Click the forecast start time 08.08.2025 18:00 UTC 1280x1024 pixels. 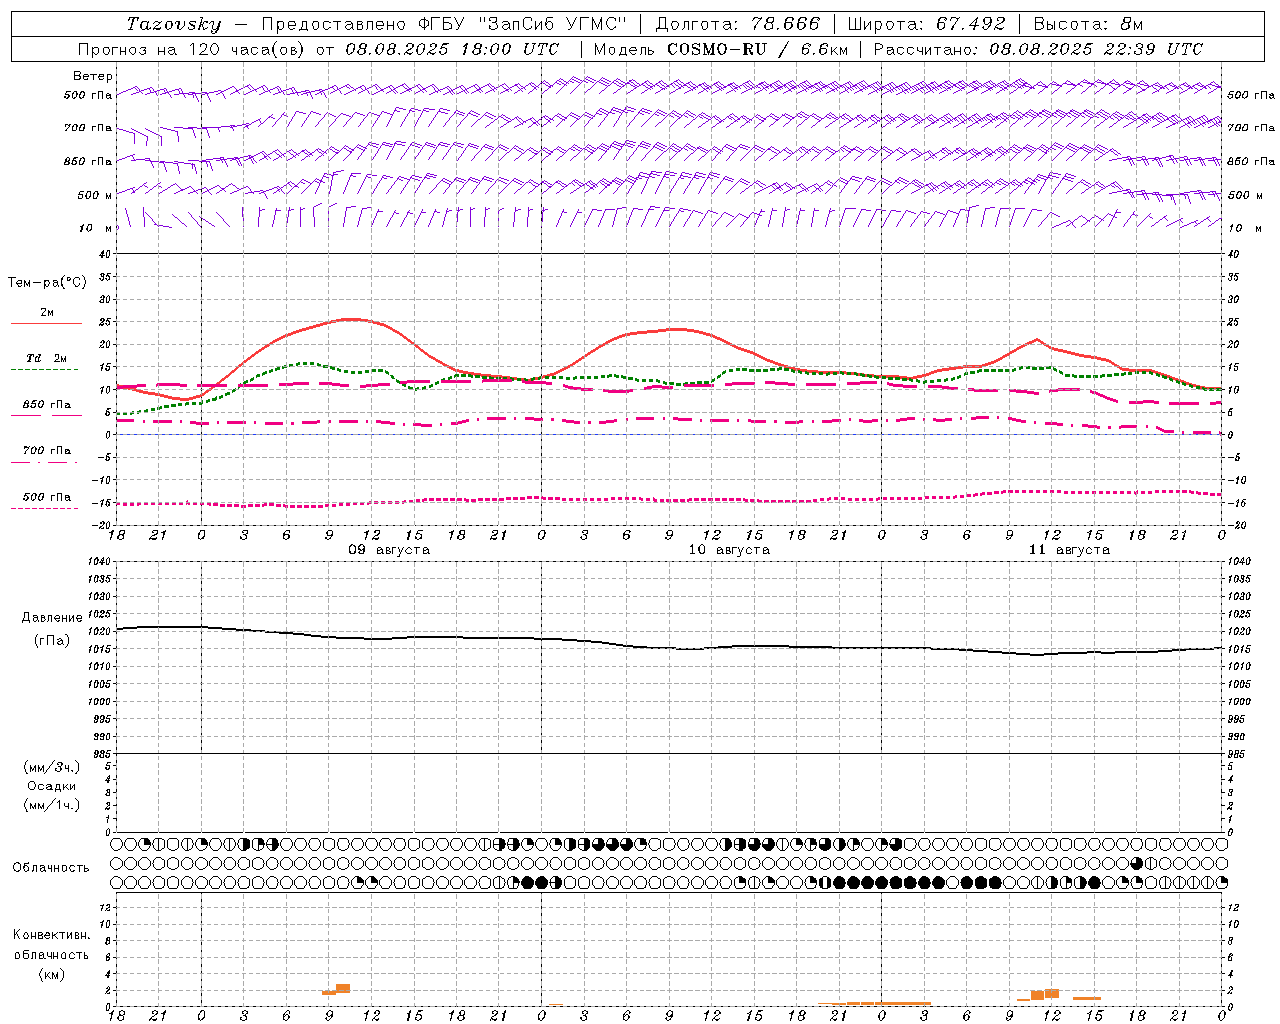click(452, 49)
